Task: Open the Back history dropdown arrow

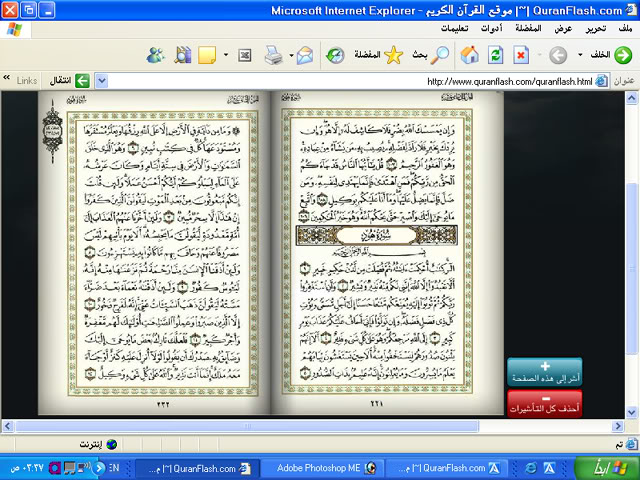Action: tap(580, 55)
